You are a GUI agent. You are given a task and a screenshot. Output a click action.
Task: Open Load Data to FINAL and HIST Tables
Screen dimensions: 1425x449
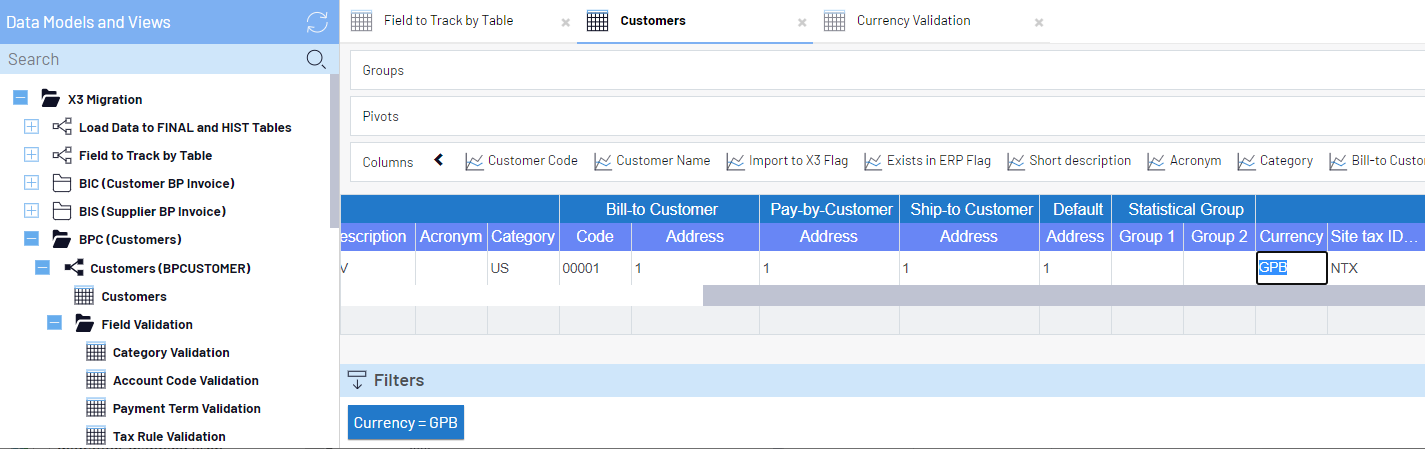pyautogui.click(x=185, y=127)
